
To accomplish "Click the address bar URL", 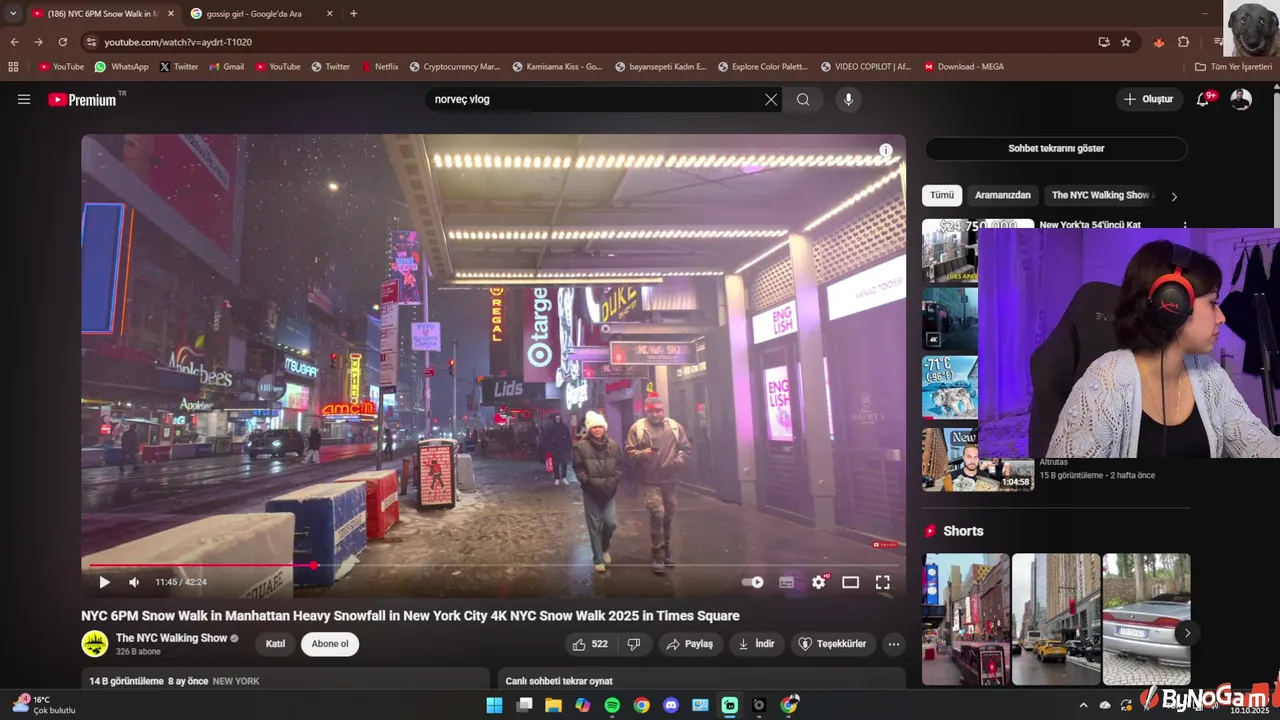I will click(178, 42).
